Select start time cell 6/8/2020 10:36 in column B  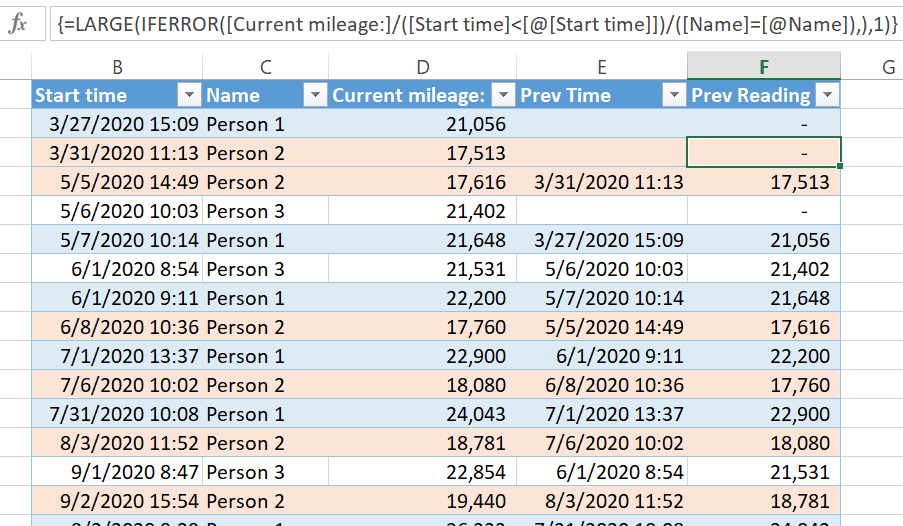pyautogui.click(x=117, y=327)
